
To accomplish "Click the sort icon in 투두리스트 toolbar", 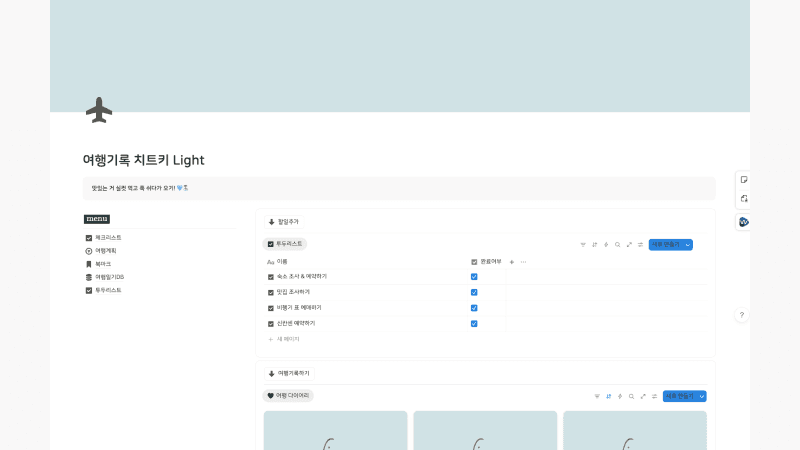I will [595, 244].
